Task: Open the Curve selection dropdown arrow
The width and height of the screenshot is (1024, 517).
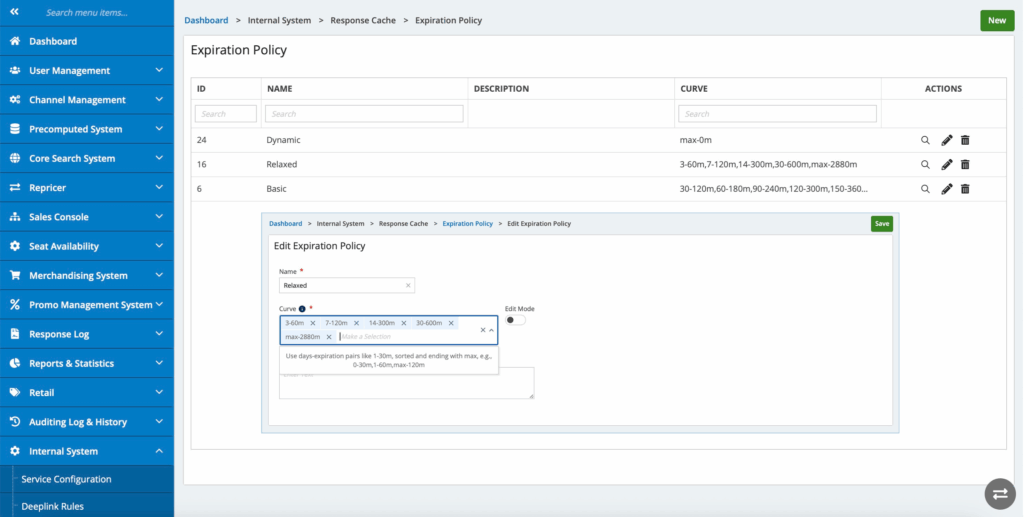Action: coord(491,330)
